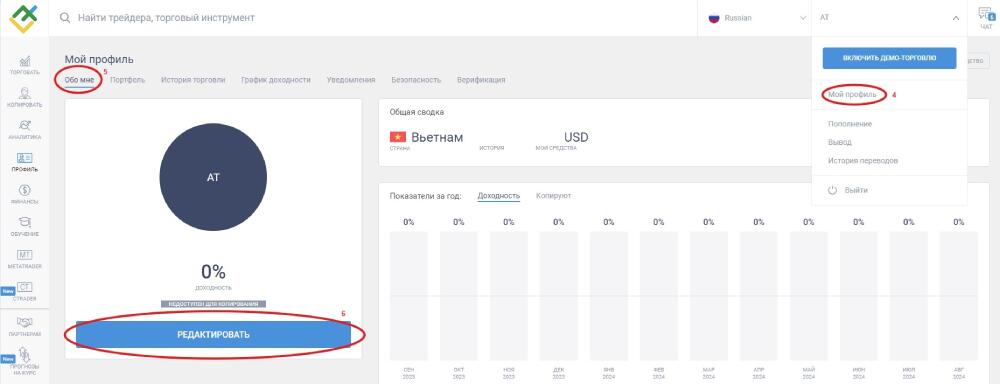The width and height of the screenshot is (1000, 384).
Task: Click the 0% доходность value under the avatar
Action: pyautogui.click(x=213, y=272)
